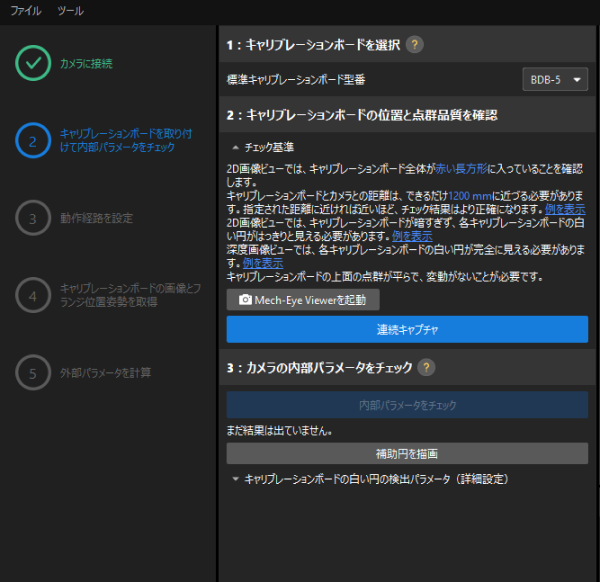Select step キャリブレーションボードを取り付けて内部パラメータをチェック
The height and width of the screenshot is (582, 600).
coord(126,140)
